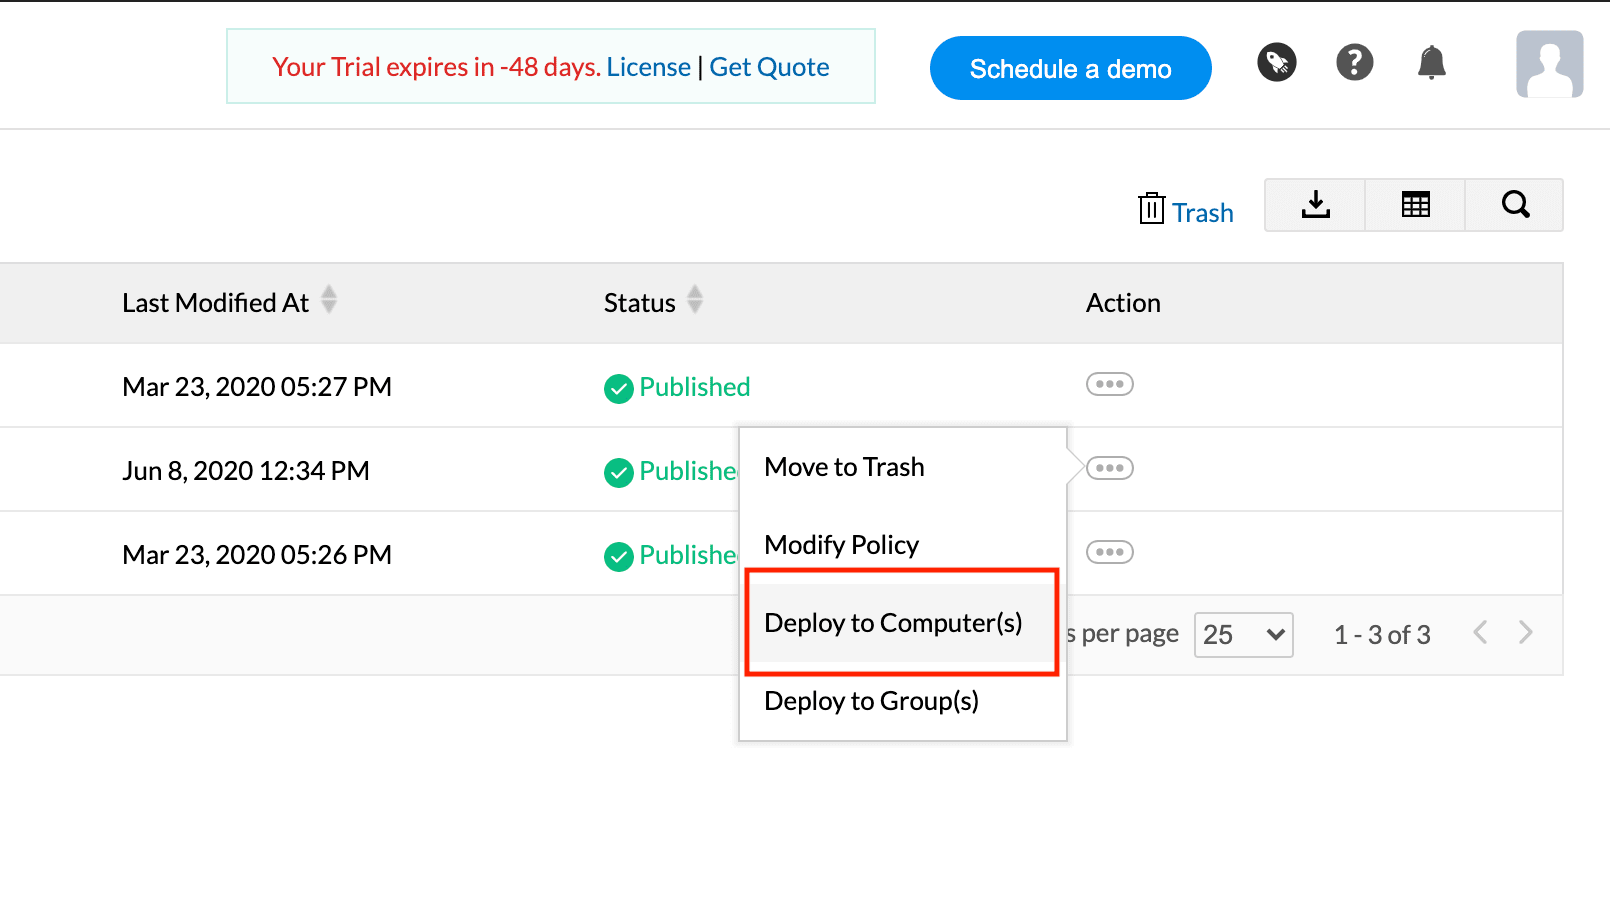Expand the rows per page dropdown
Image resolution: width=1610 pixels, height=906 pixels.
tap(1243, 635)
